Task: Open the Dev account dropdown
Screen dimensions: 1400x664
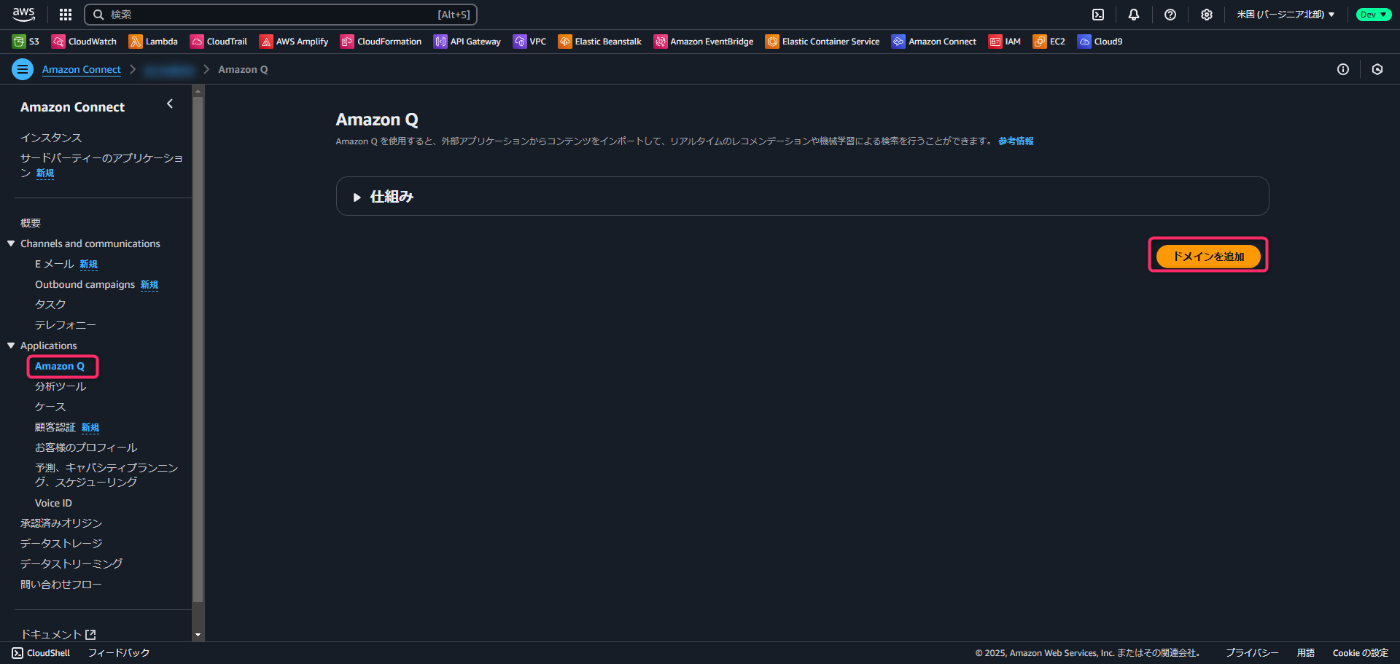Action: pos(1372,14)
